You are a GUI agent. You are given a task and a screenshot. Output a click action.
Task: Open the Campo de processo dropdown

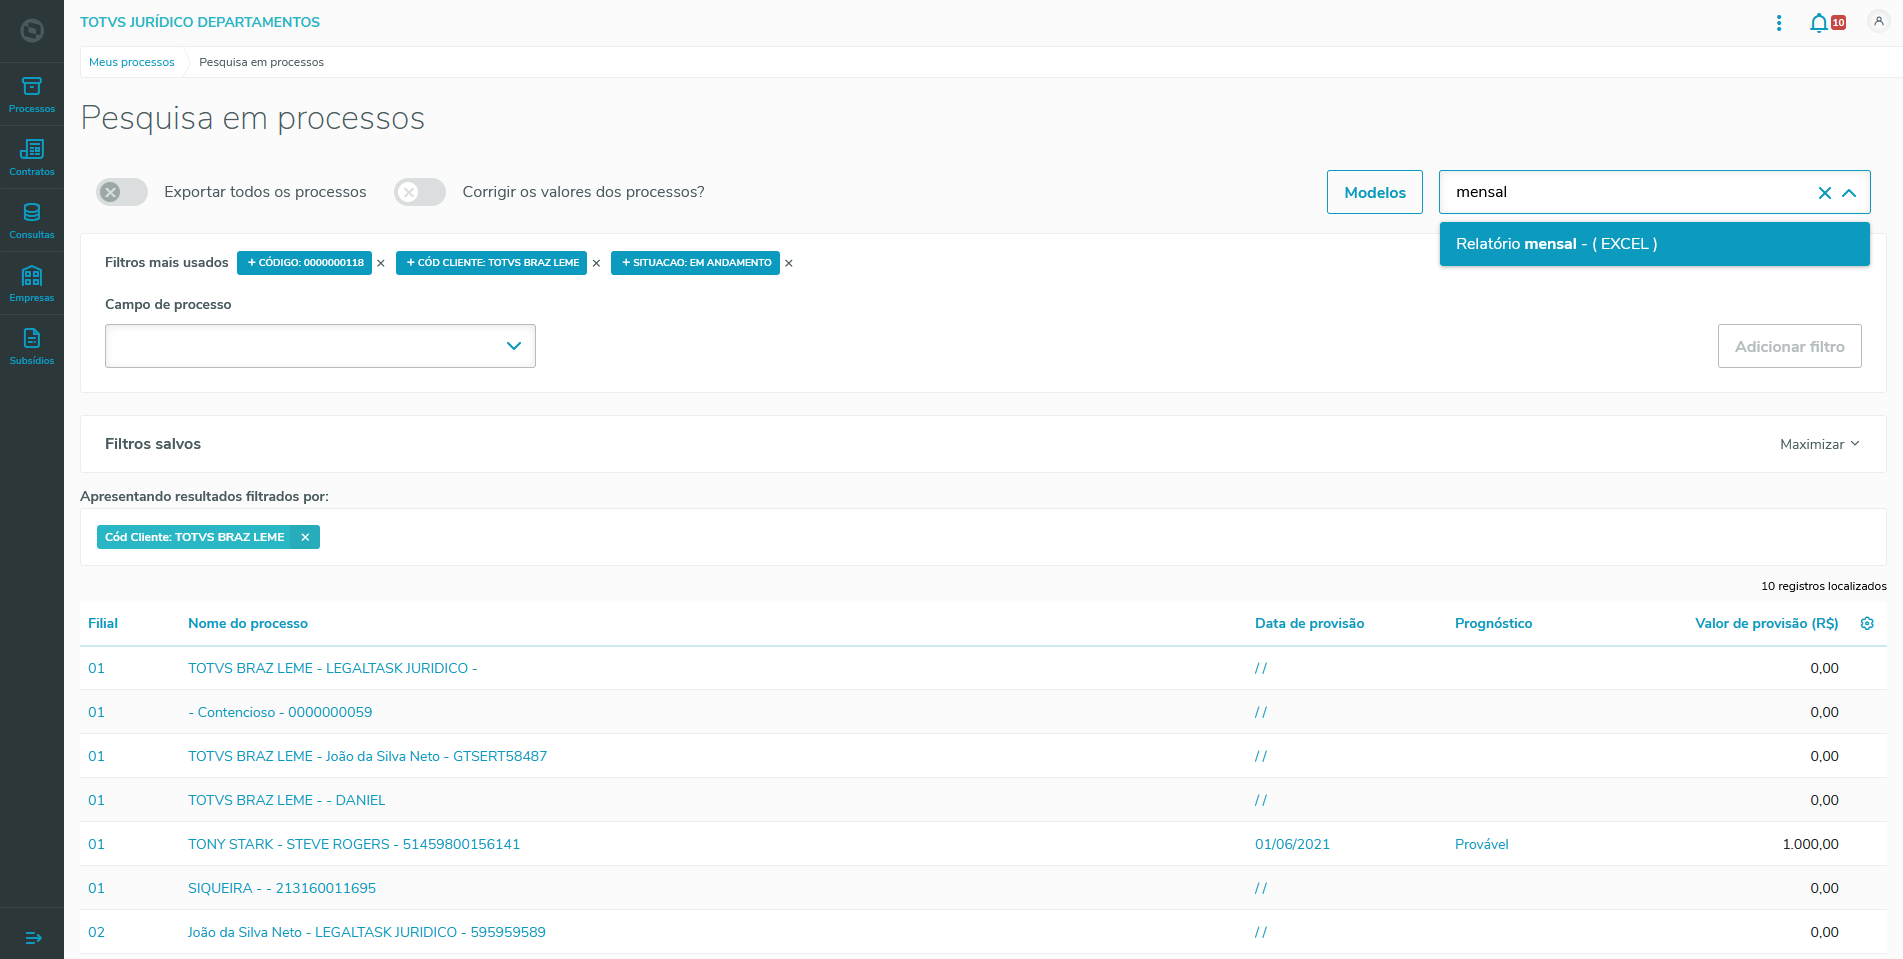click(320, 346)
